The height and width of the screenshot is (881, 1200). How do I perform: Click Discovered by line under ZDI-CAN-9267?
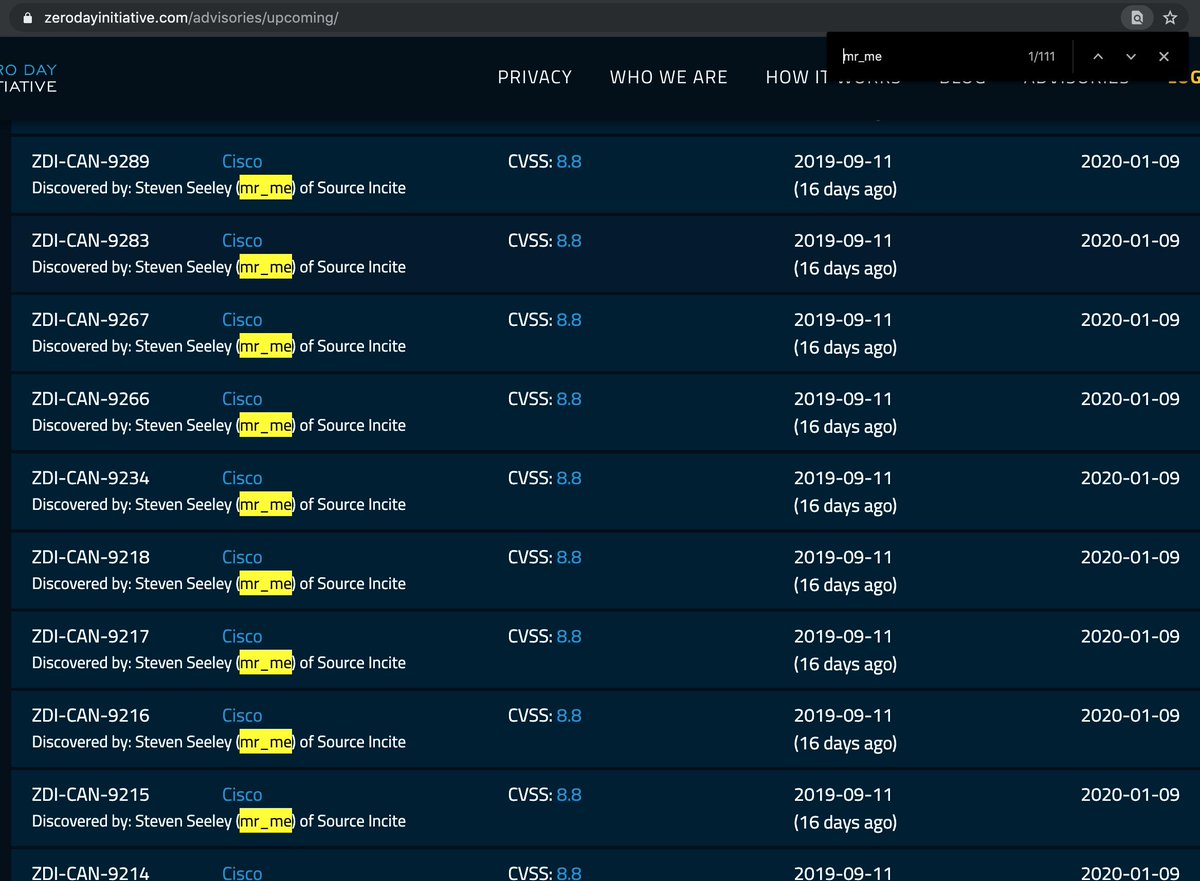click(219, 346)
